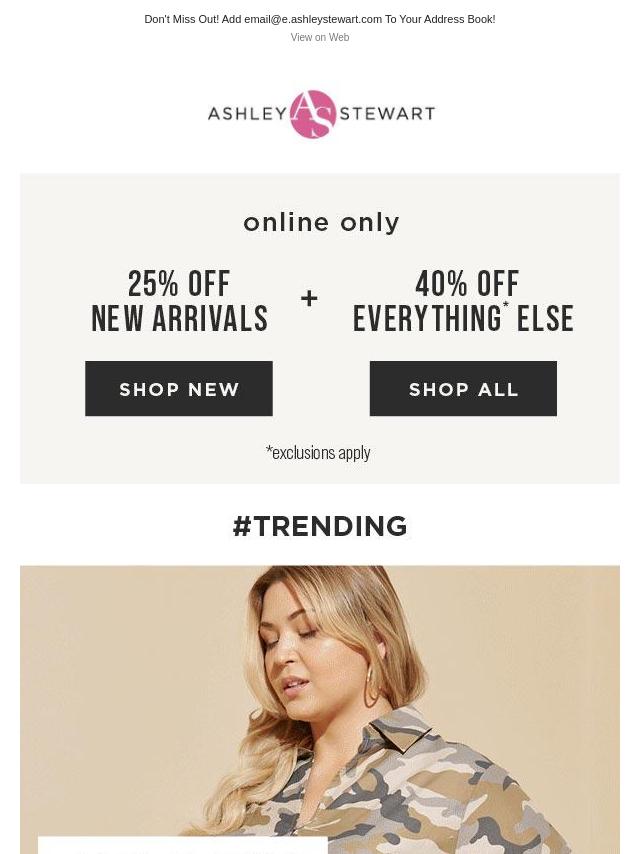This screenshot has width=640, height=854.
Task: Click the plus sign between the offers
Action: [309, 298]
